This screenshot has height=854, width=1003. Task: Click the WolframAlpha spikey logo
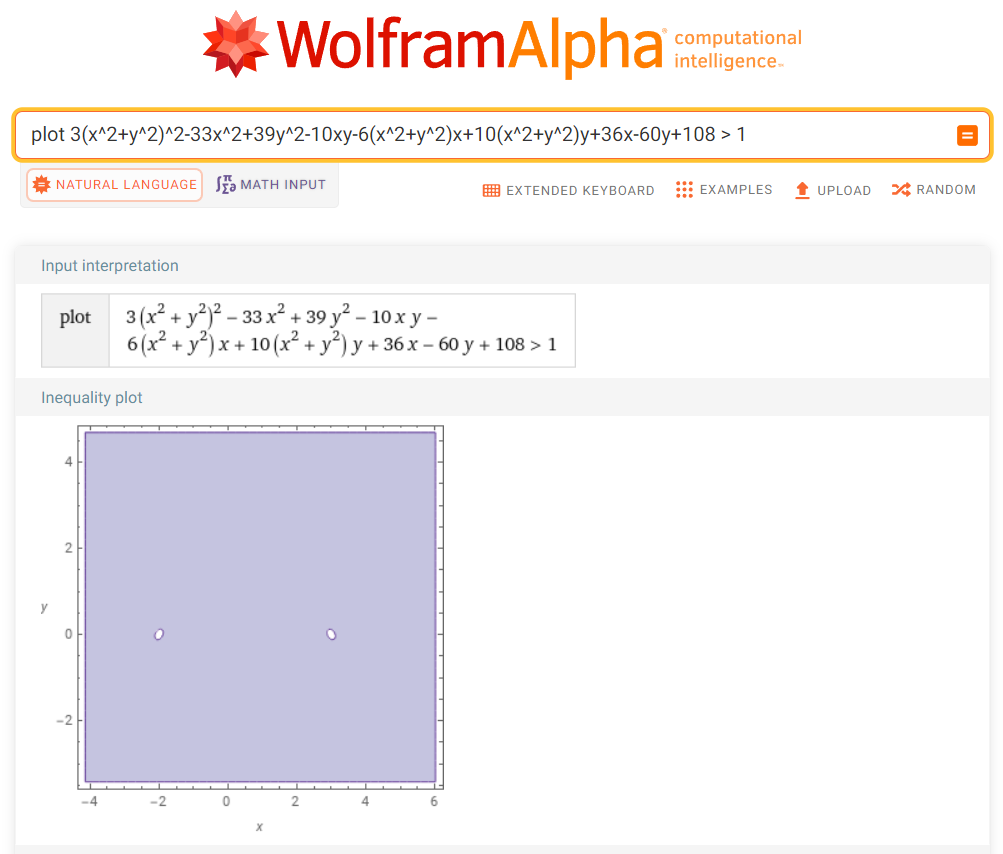[x=234, y=42]
